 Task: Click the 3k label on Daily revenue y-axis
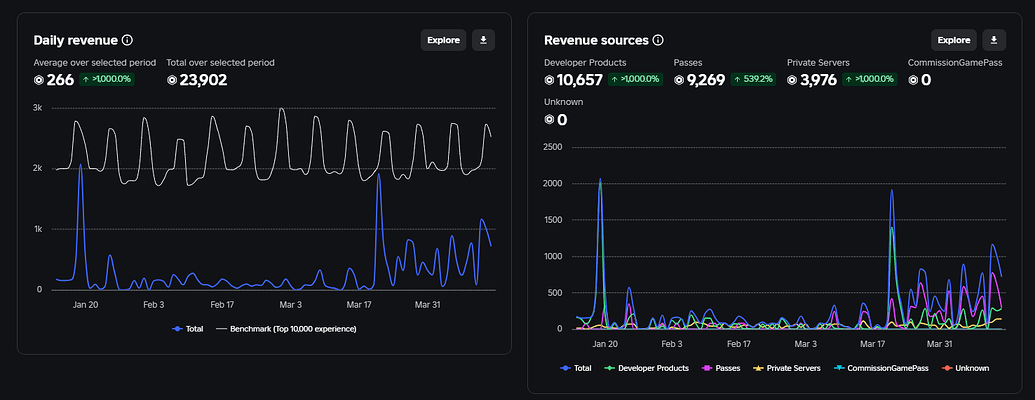click(x=38, y=108)
